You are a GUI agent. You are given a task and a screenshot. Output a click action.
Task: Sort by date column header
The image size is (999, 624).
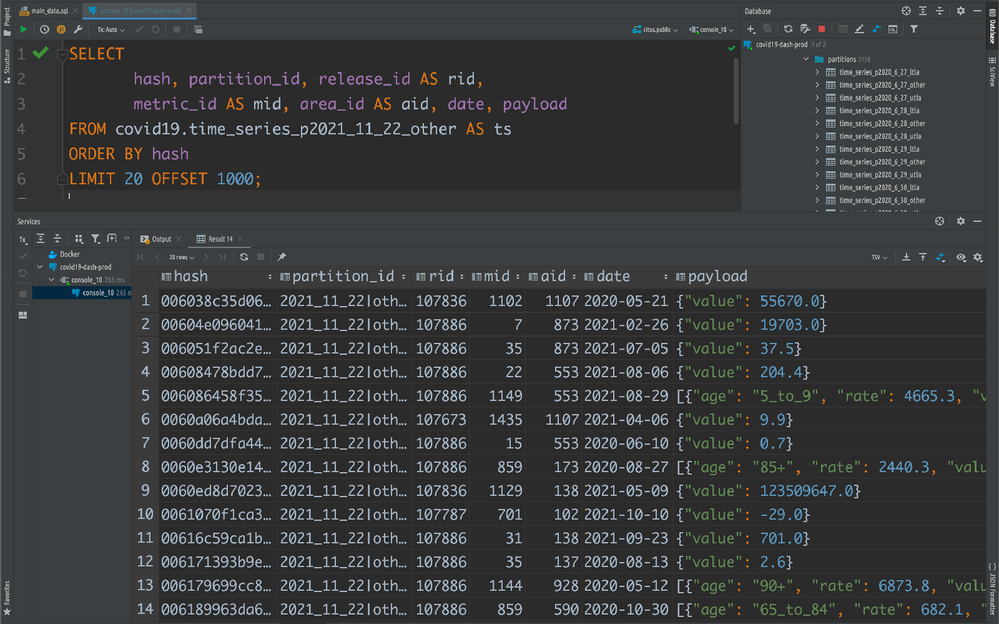(626, 277)
